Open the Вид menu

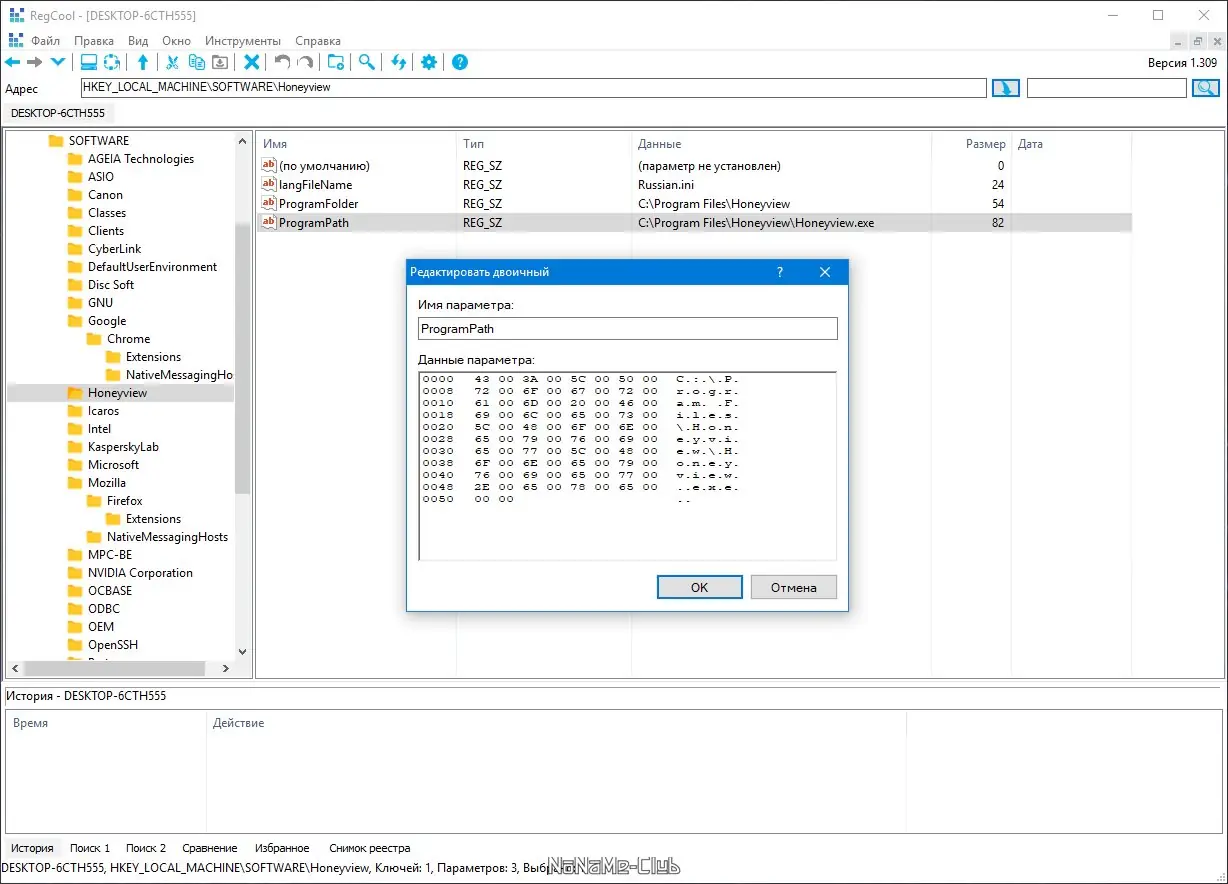coord(138,41)
